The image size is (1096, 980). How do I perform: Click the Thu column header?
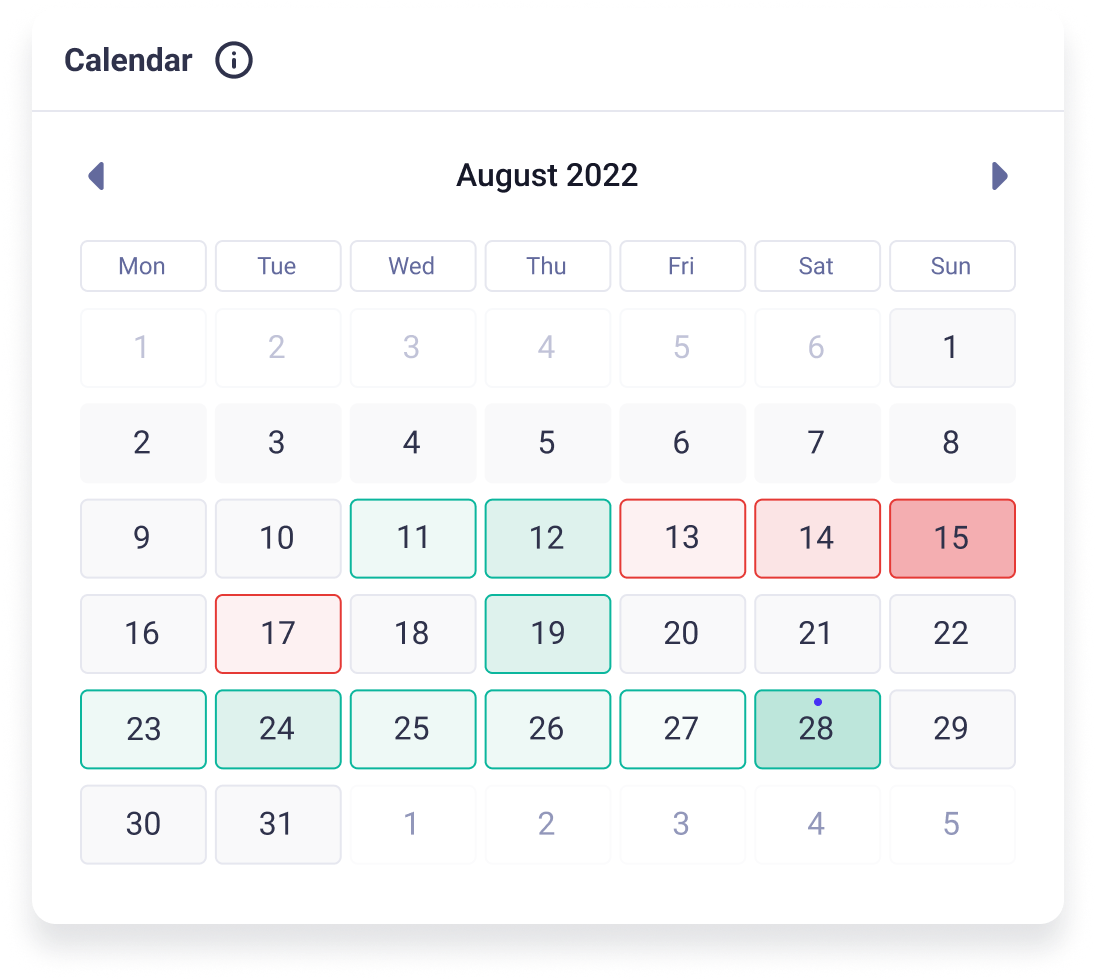pos(547,266)
